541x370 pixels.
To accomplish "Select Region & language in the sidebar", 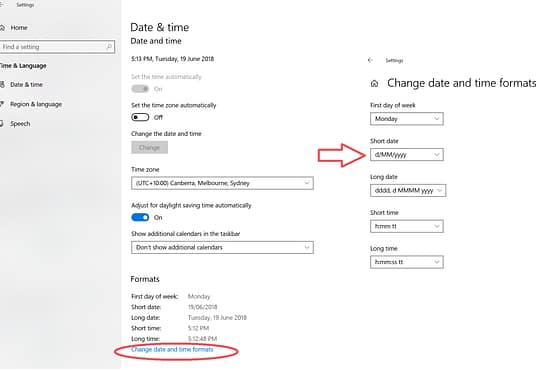I will [x=36, y=104].
